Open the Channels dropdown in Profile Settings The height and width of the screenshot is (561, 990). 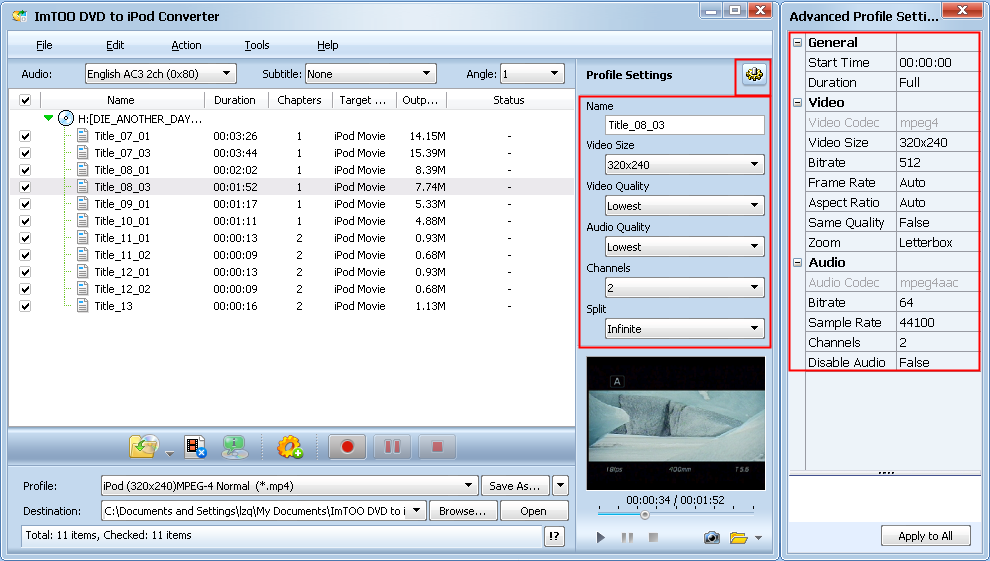[684, 288]
